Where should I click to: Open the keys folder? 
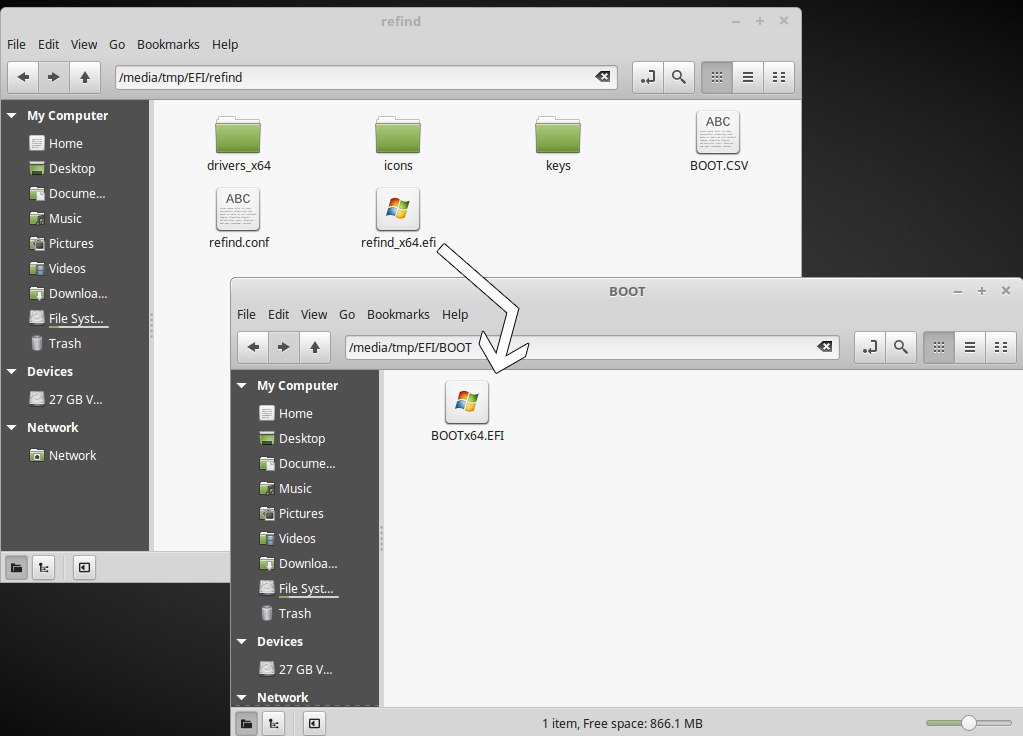(558, 144)
